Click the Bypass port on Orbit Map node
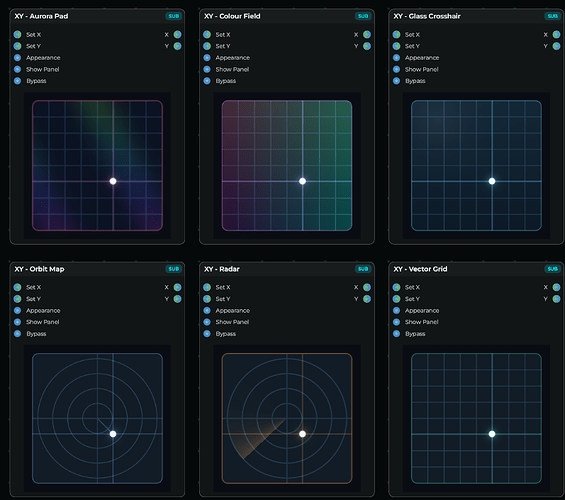This screenshot has width=565, height=500. coord(17,334)
